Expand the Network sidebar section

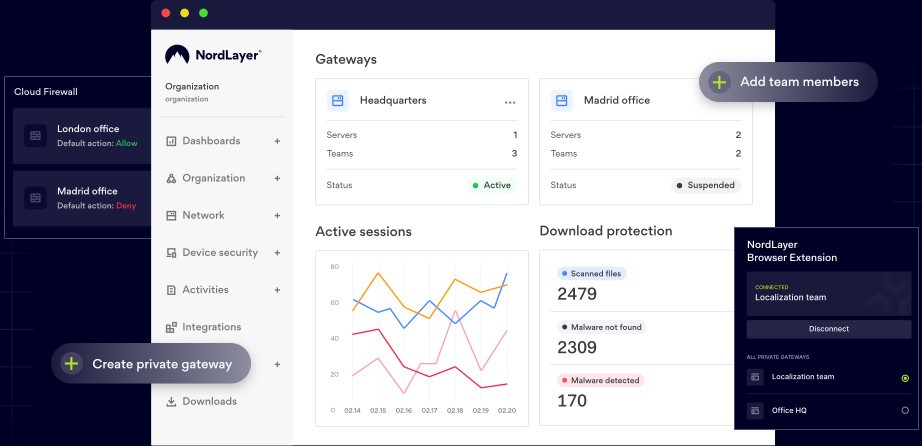pyautogui.click(x=277, y=215)
